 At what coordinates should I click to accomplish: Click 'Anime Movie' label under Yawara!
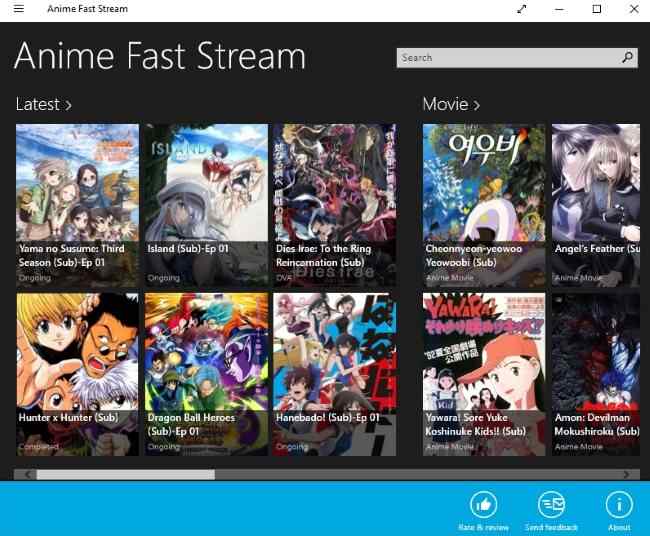coord(449,447)
